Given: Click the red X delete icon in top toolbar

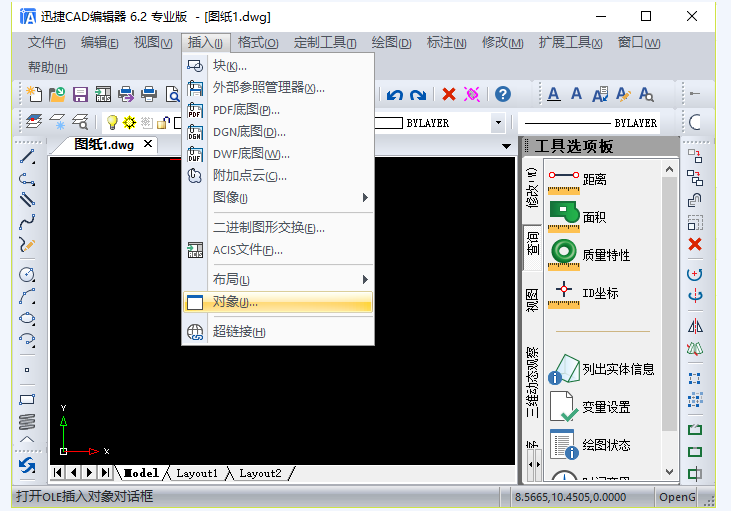Looking at the screenshot, I should [448, 94].
